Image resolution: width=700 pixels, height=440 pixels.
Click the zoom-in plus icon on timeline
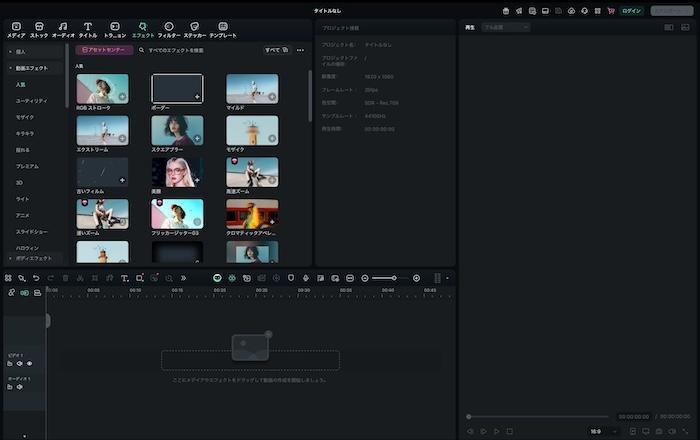pyautogui.click(x=417, y=277)
